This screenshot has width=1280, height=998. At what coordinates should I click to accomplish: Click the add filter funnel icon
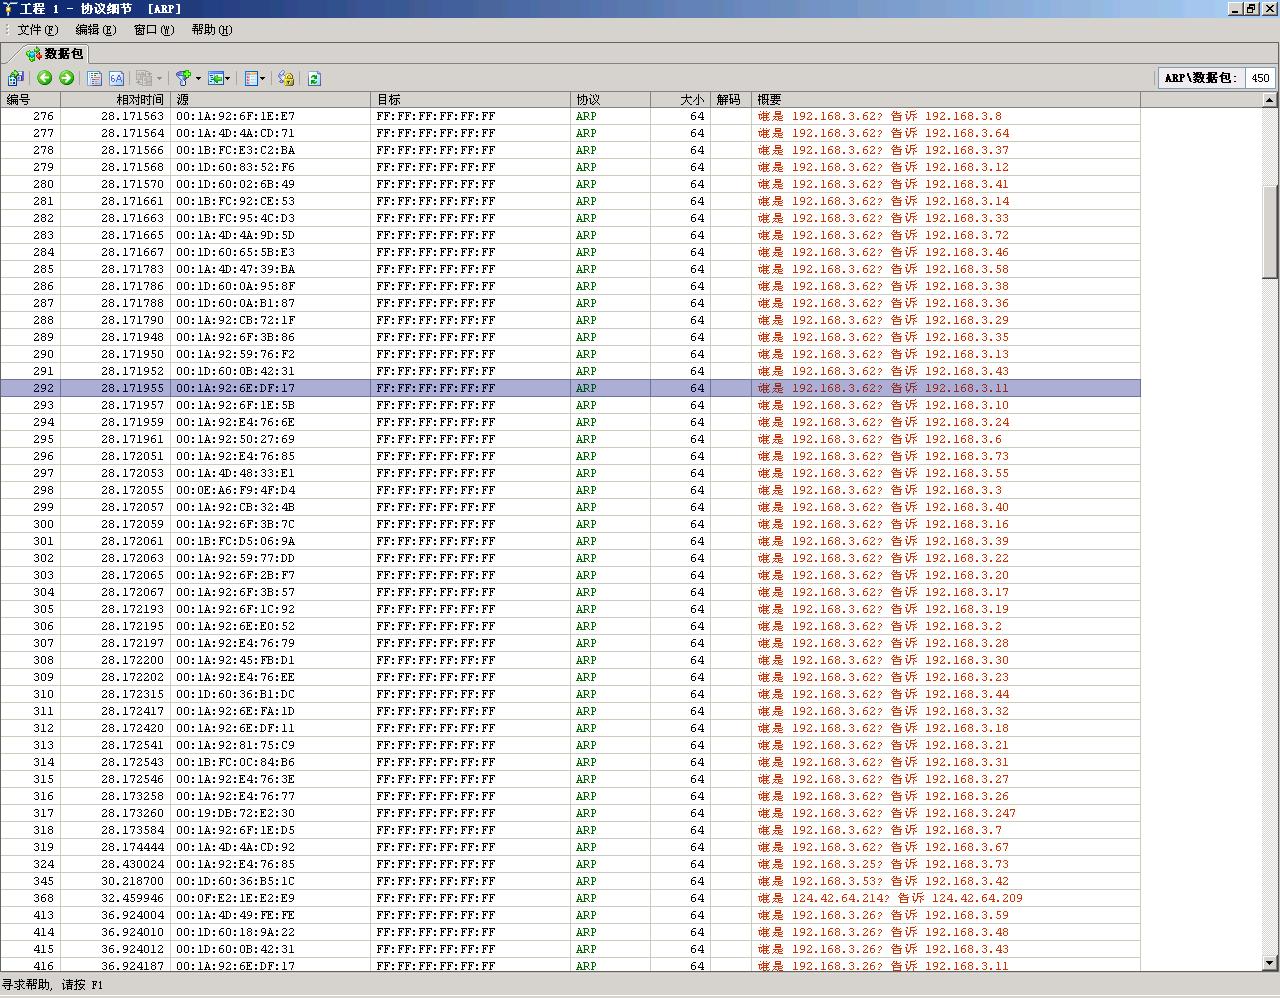click(x=183, y=78)
